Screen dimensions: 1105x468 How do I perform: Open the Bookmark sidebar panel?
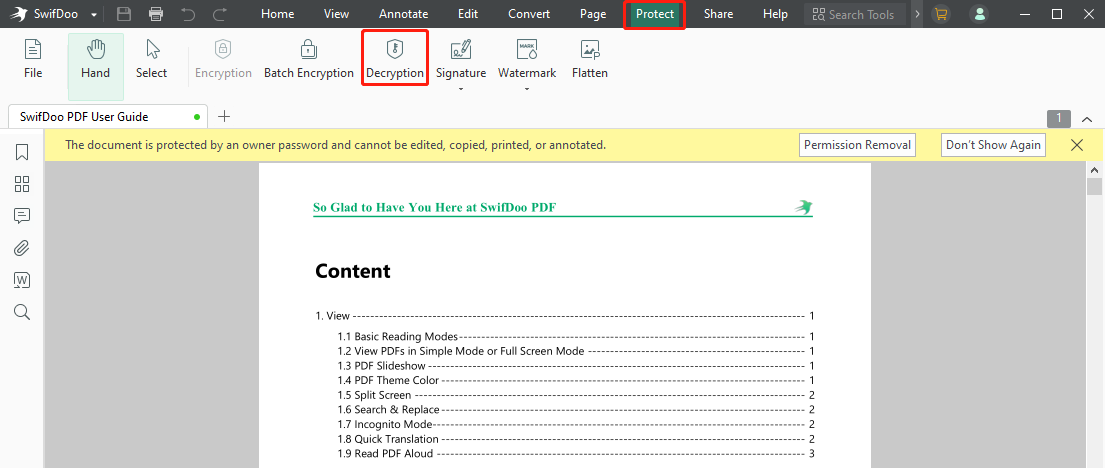tap(22, 152)
